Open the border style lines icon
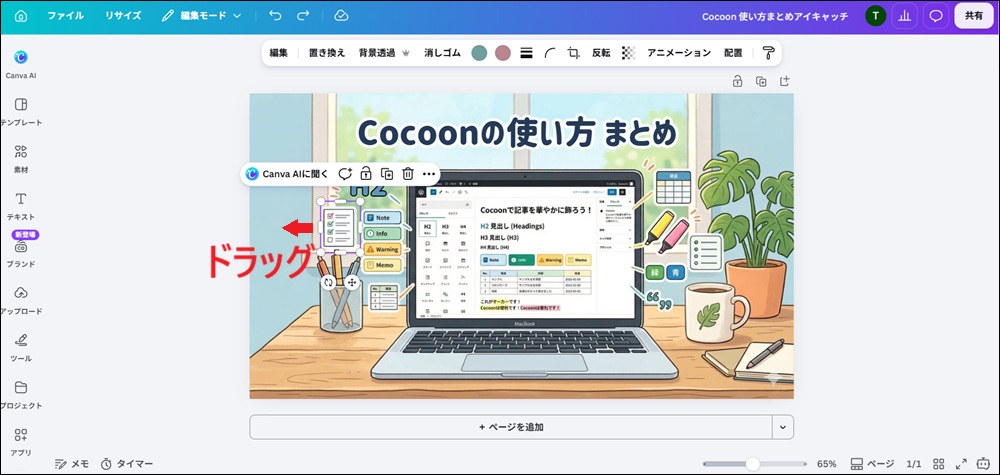Screen dimensions: 1000x475 tap(526, 54)
